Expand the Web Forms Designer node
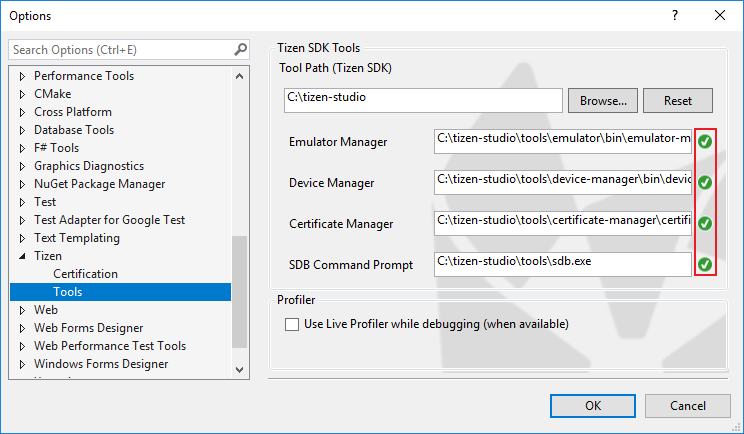744x434 pixels. (x=22, y=328)
